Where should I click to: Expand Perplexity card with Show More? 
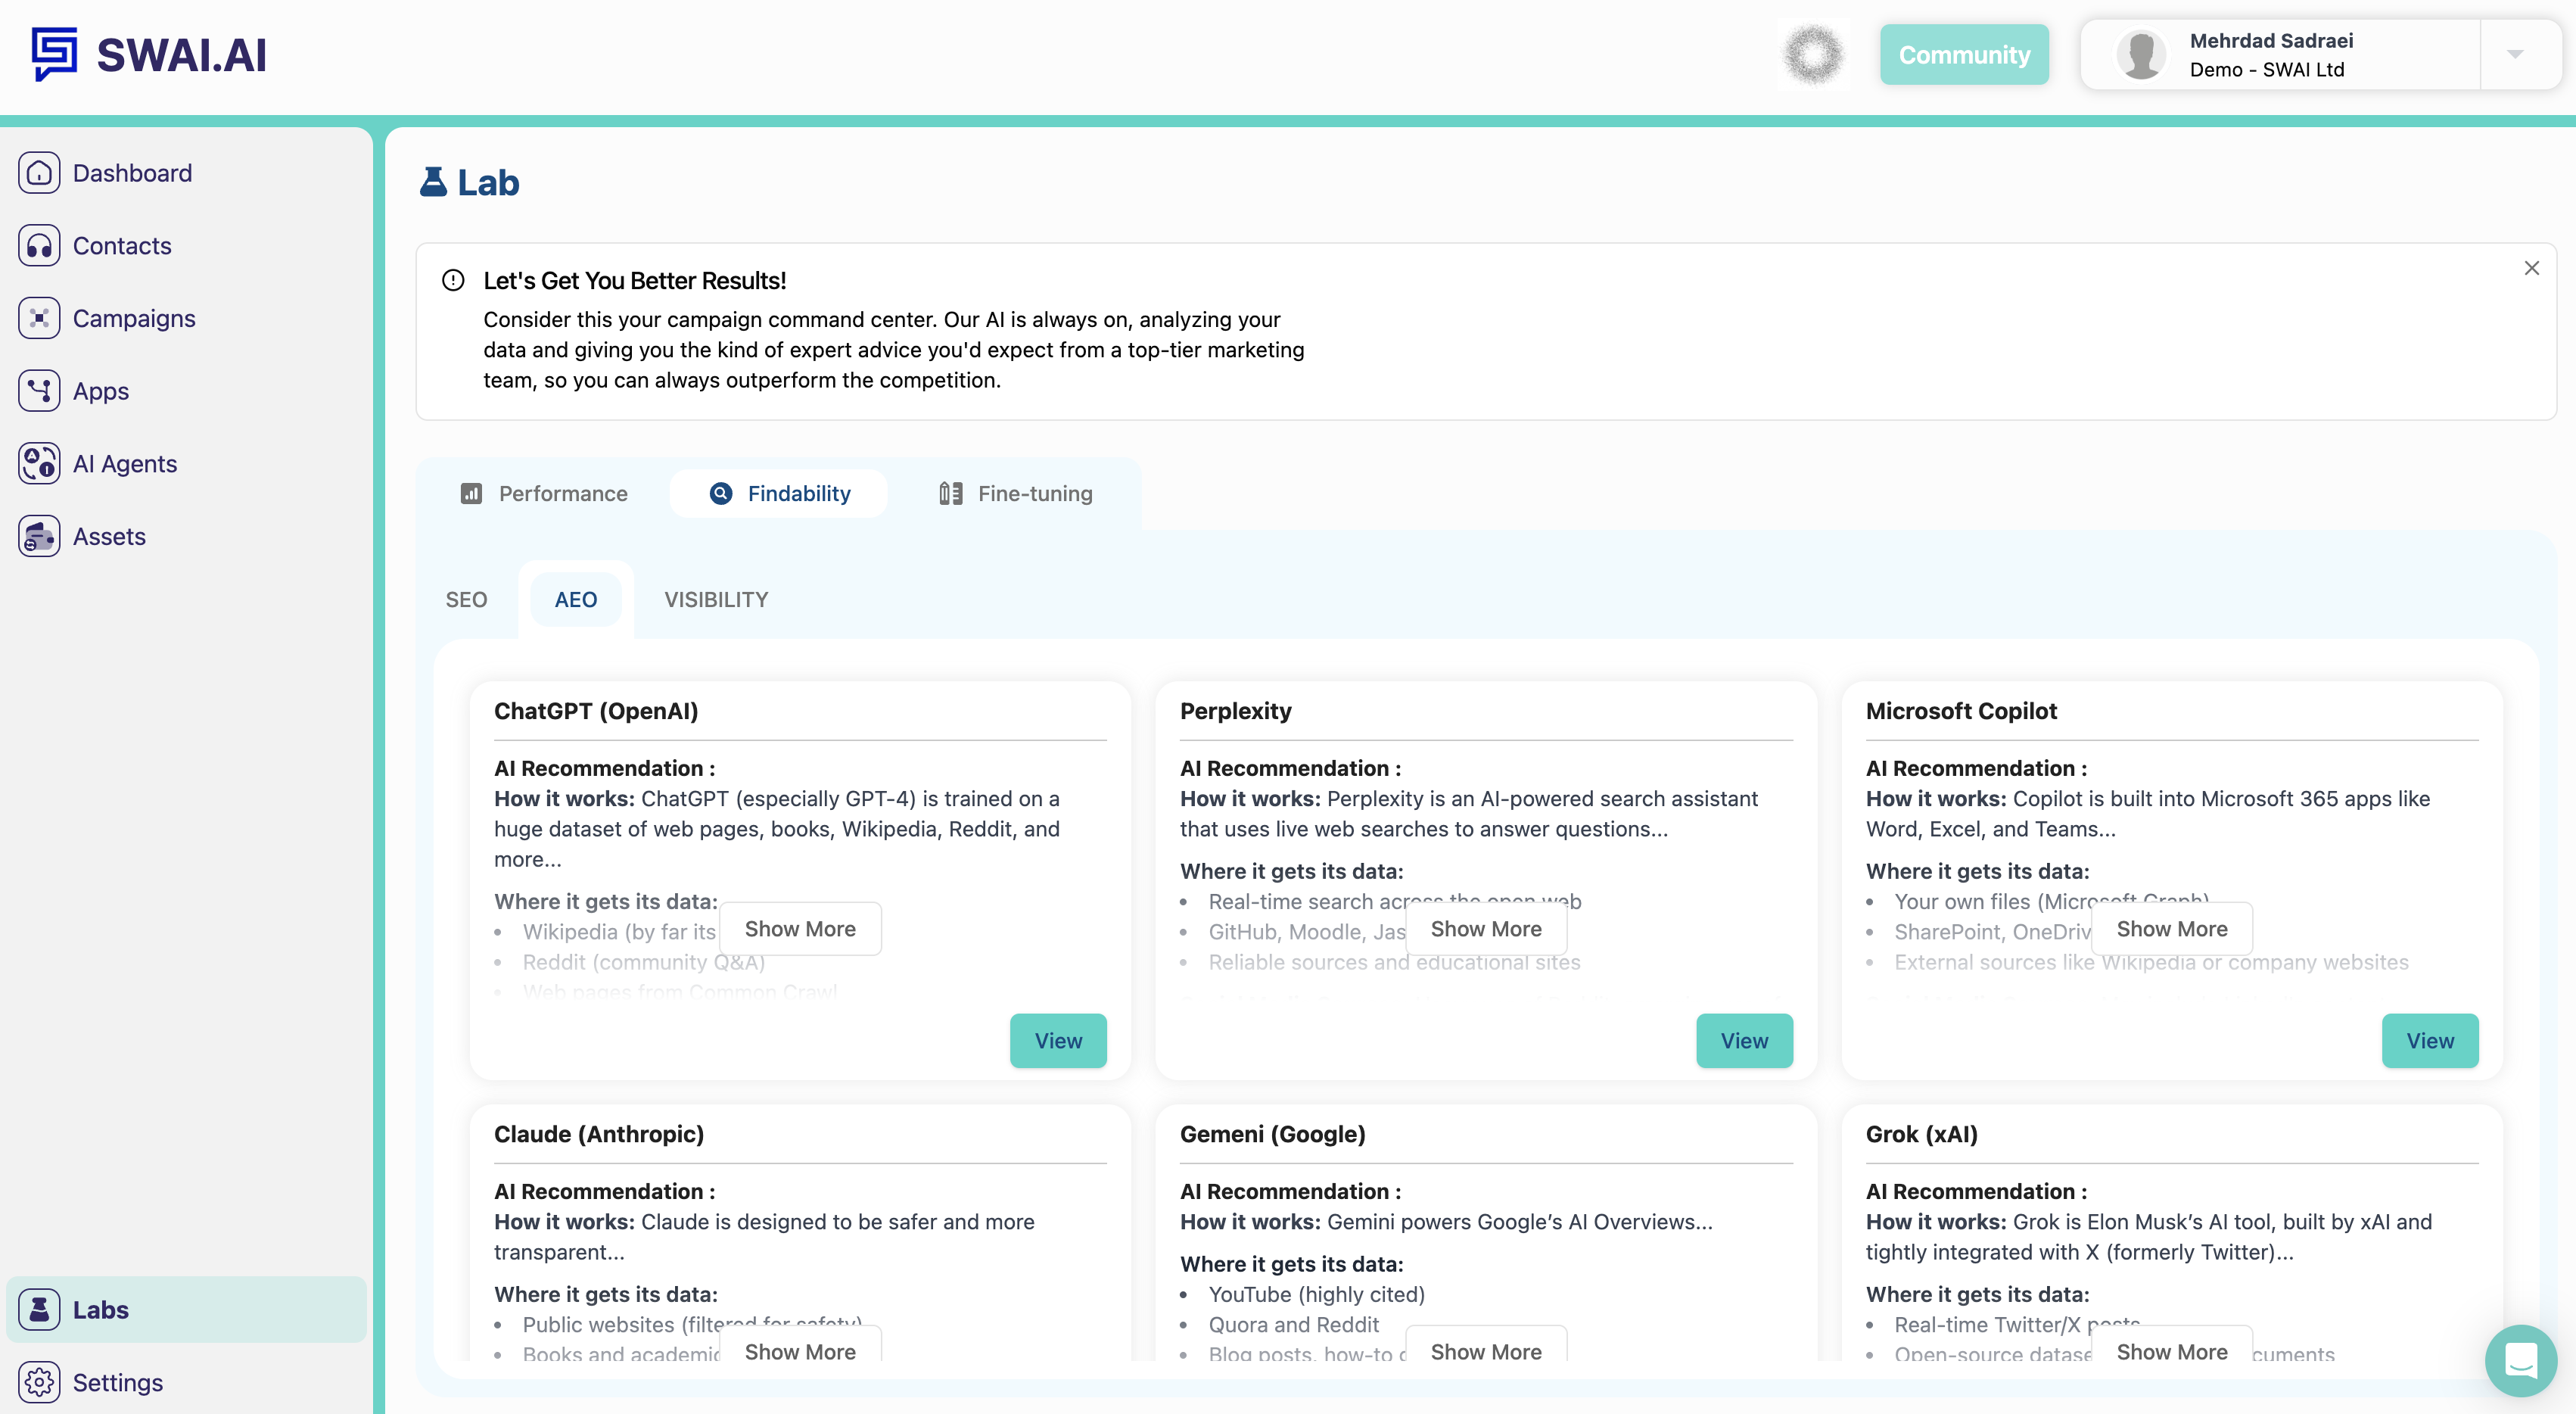[x=1486, y=929]
